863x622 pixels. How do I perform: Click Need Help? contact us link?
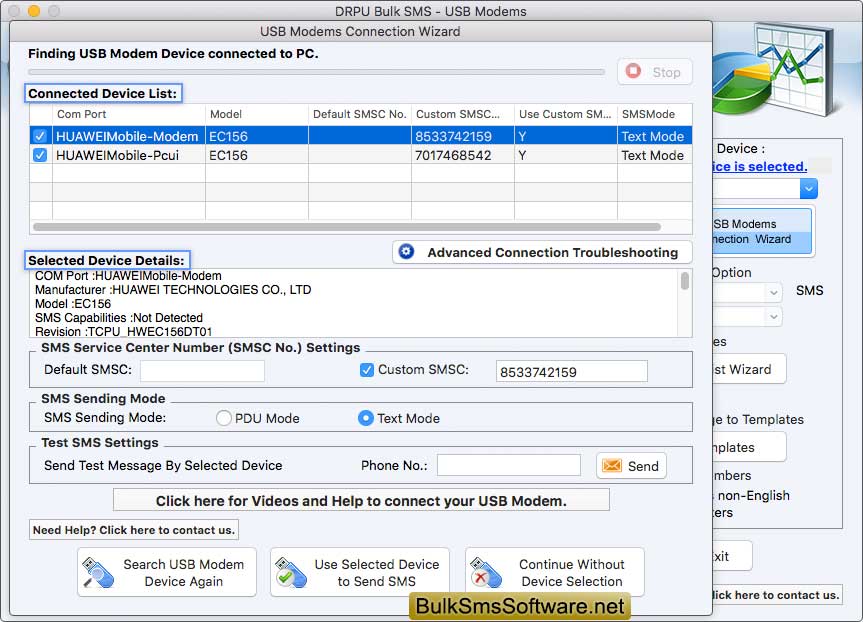pyautogui.click(x=134, y=530)
